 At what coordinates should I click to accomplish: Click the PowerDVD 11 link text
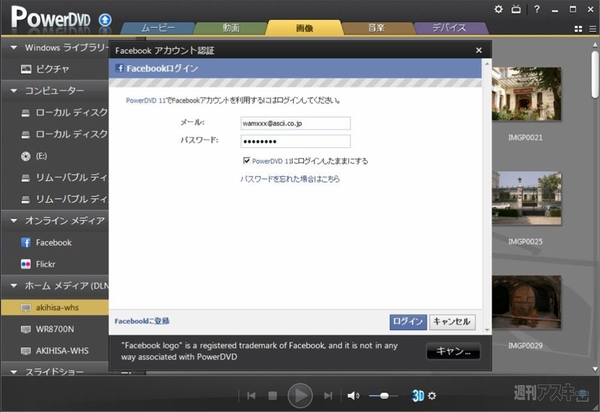click(x=146, y=101)
